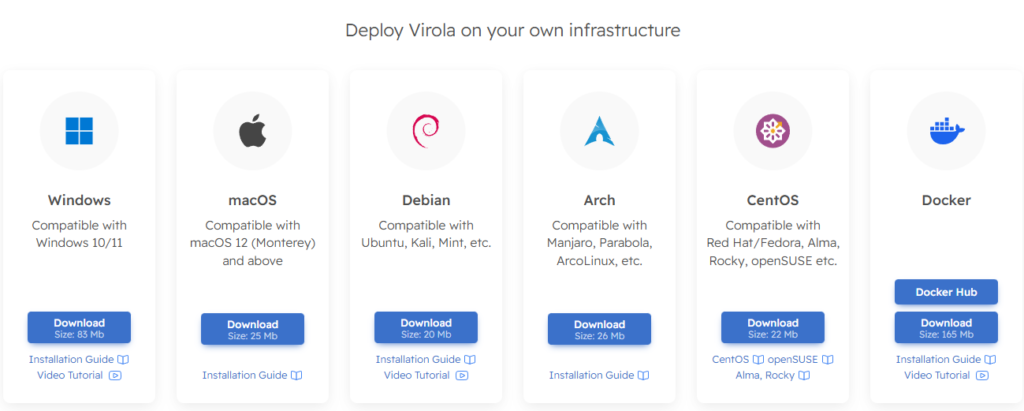Click the Apple macOS logo icon
The image size is (1024, 411).
click(x=252, y=132)
